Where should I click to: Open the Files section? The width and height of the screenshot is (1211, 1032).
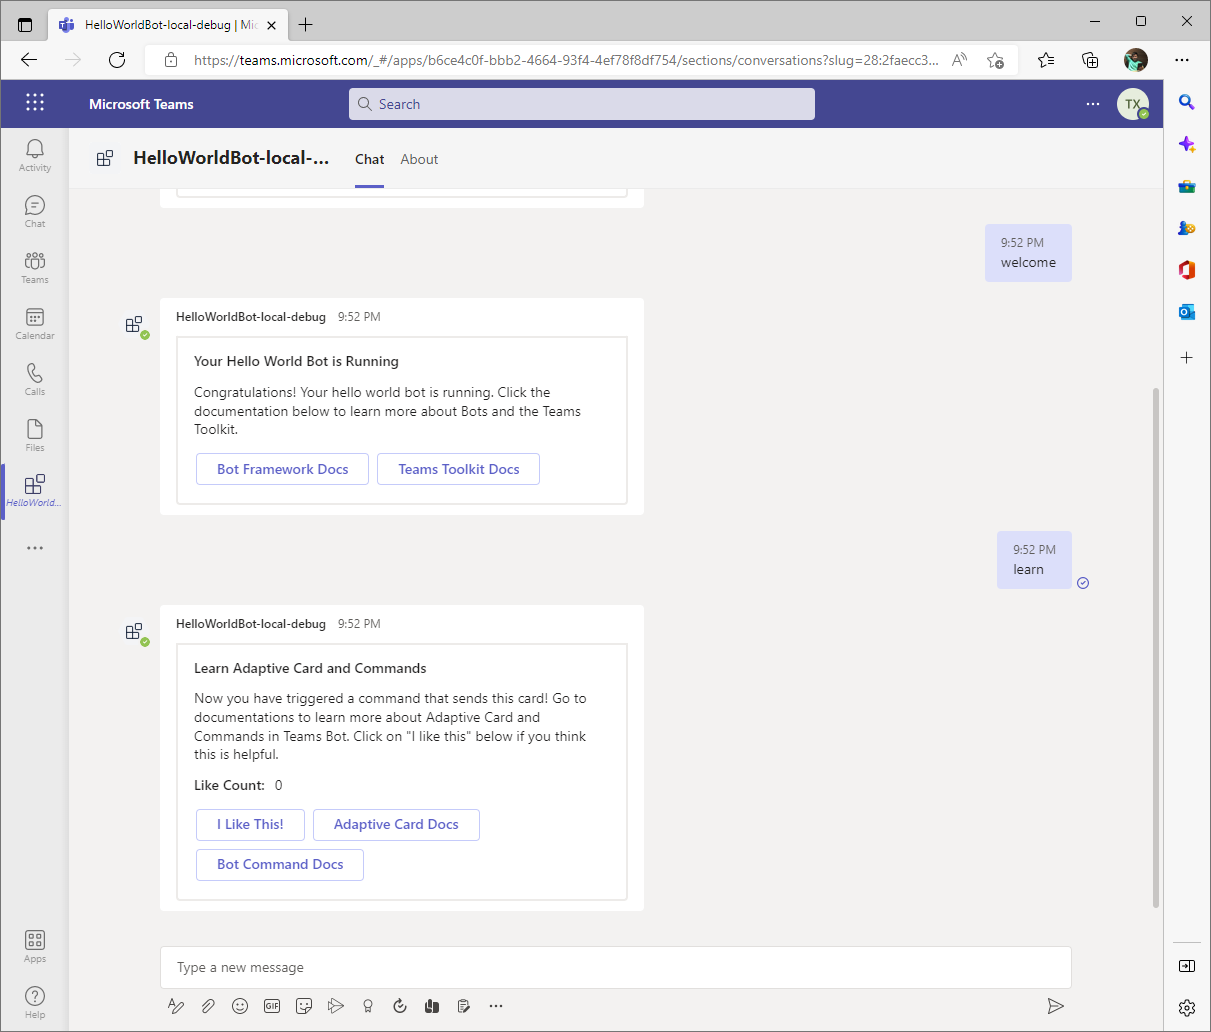tap(35, 435)
